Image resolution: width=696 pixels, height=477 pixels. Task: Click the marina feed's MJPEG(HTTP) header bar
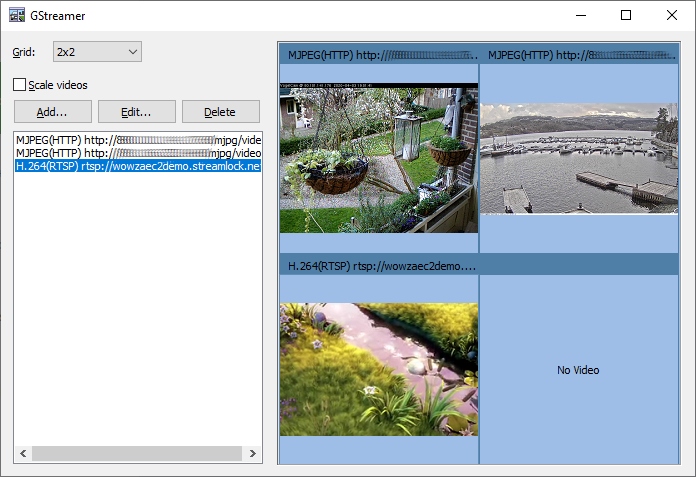579,54
